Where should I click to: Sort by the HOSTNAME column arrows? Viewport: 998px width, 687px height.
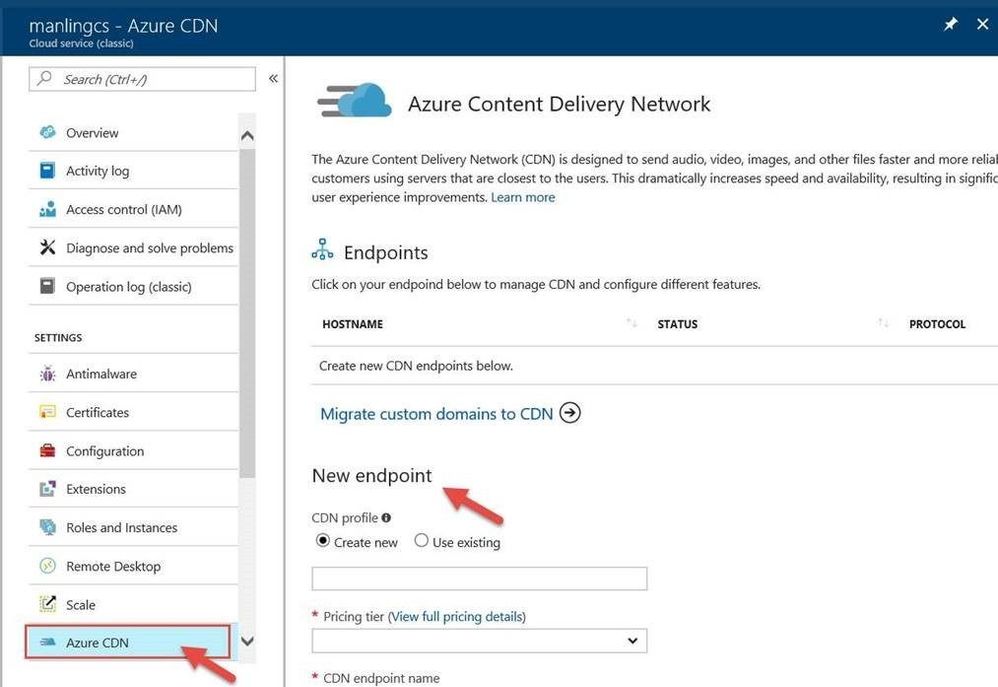point(631,323)
